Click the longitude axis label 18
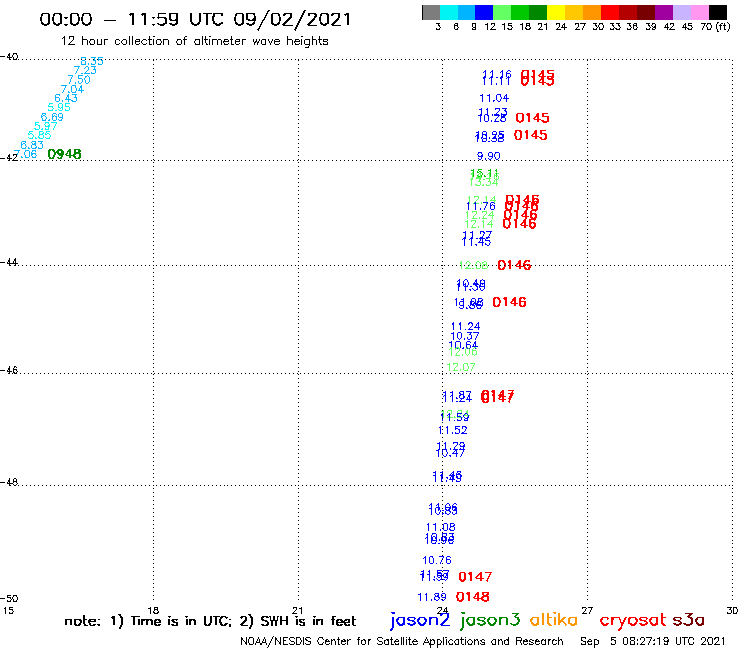This screenshot has width=740, height=650. (153, 610)
